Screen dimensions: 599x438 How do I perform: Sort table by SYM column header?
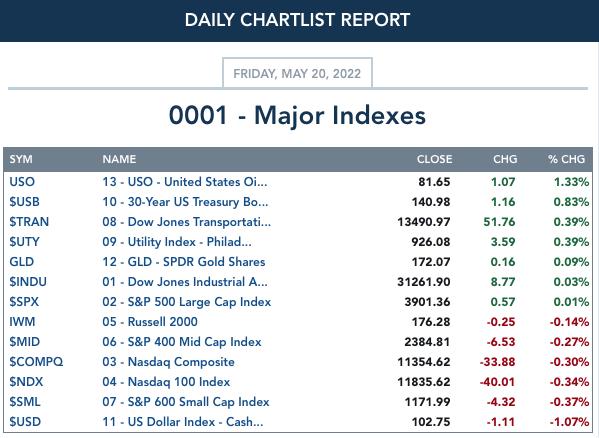[x=21, y=159]
